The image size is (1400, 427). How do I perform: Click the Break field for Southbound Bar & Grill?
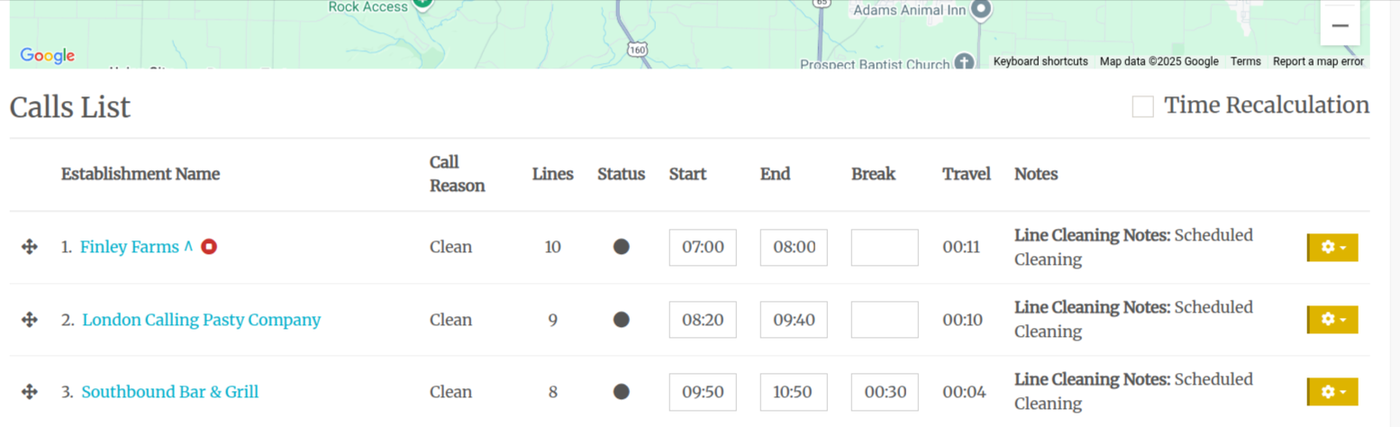pyautogui.click(x=884, y=392)
